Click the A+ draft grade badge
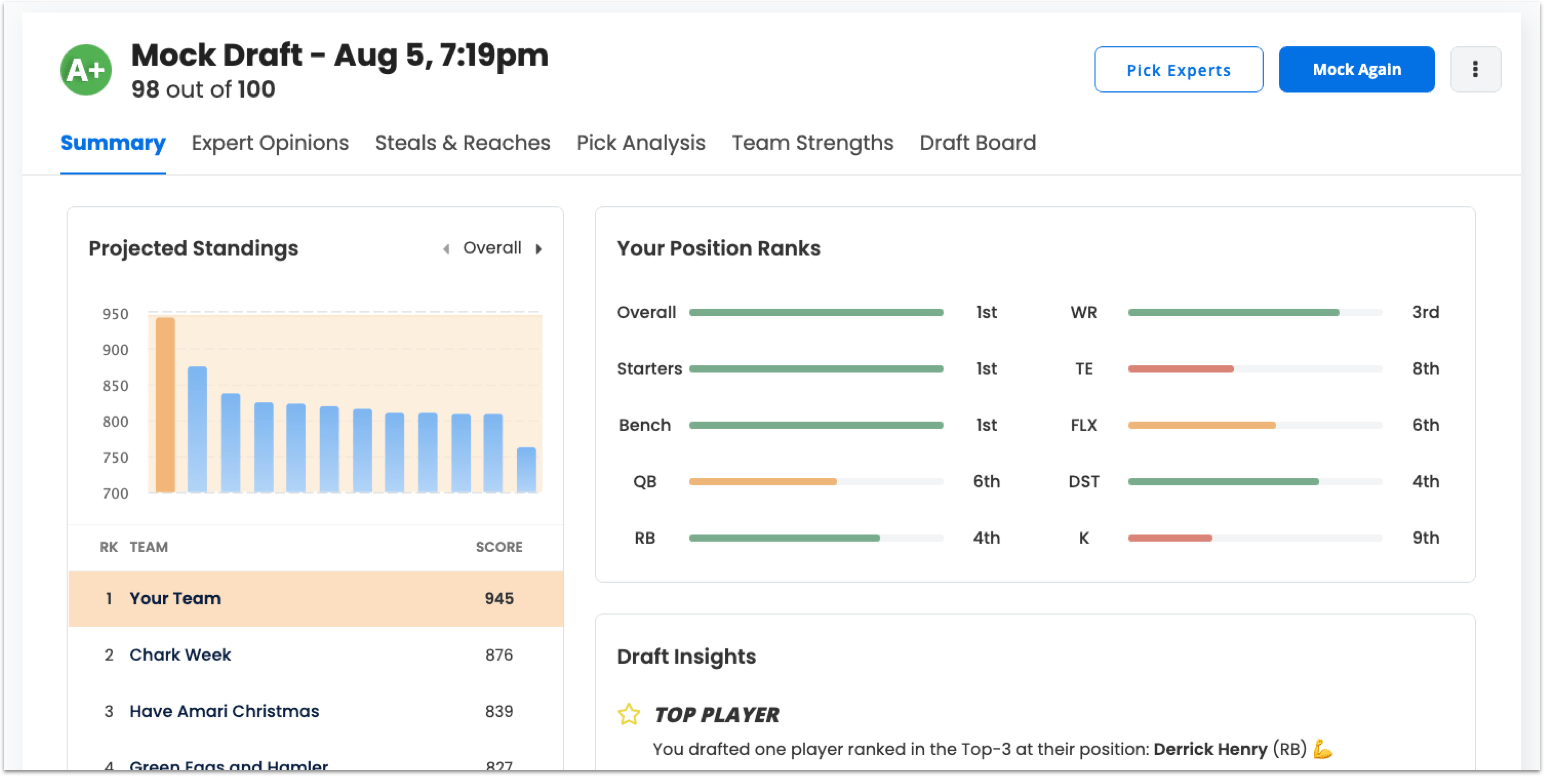Viewport: 1544px width, 776px height. [85, 69]
